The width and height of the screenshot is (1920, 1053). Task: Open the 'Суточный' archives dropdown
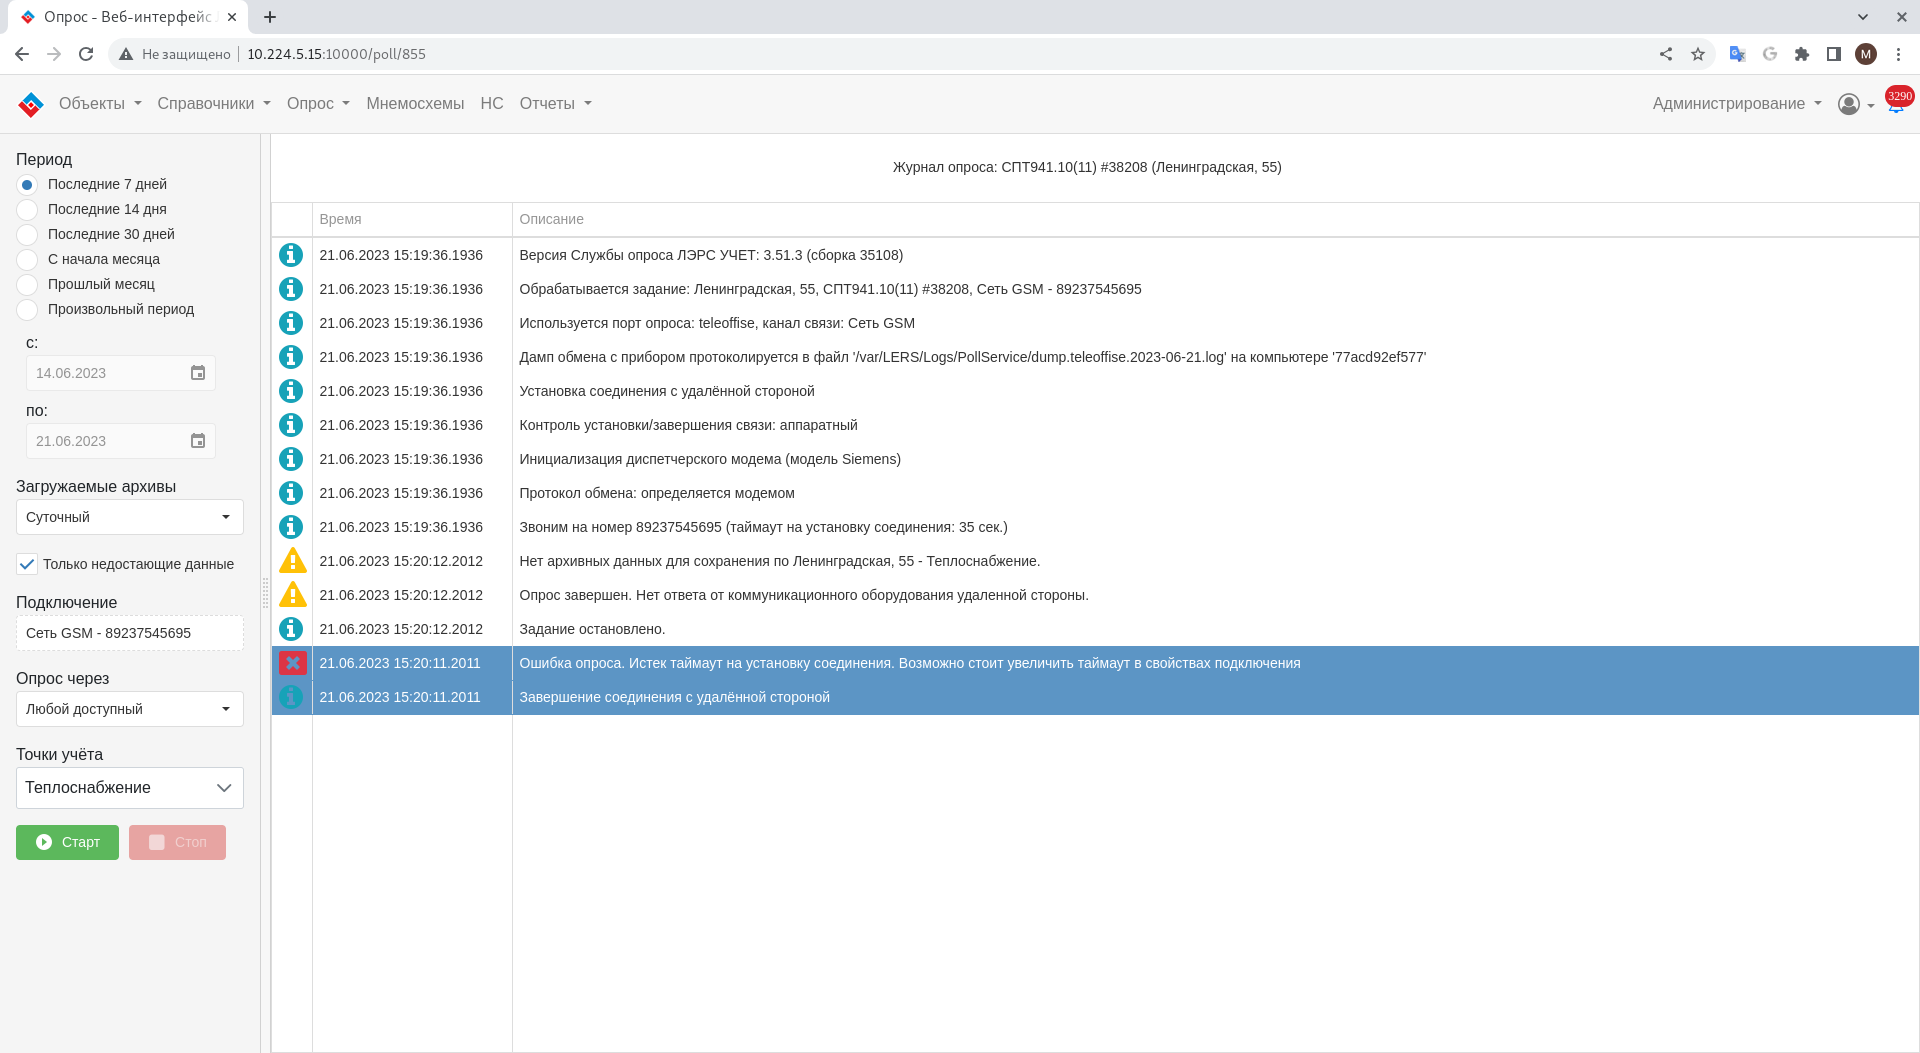click(x=129, y=517)
